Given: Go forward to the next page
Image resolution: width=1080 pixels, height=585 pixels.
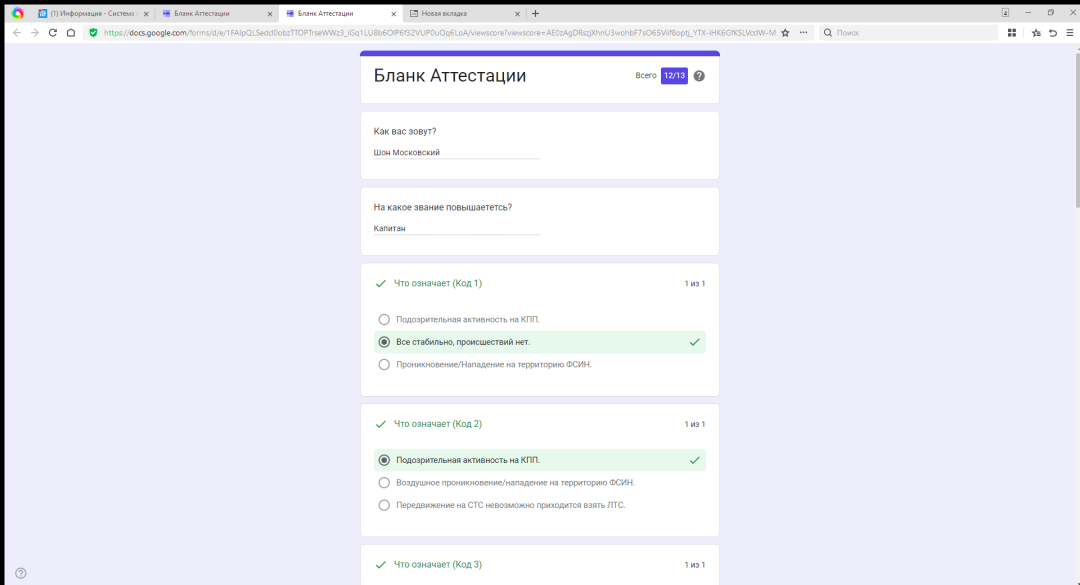Looking at the screenshot, I should [x=34, y=32].
